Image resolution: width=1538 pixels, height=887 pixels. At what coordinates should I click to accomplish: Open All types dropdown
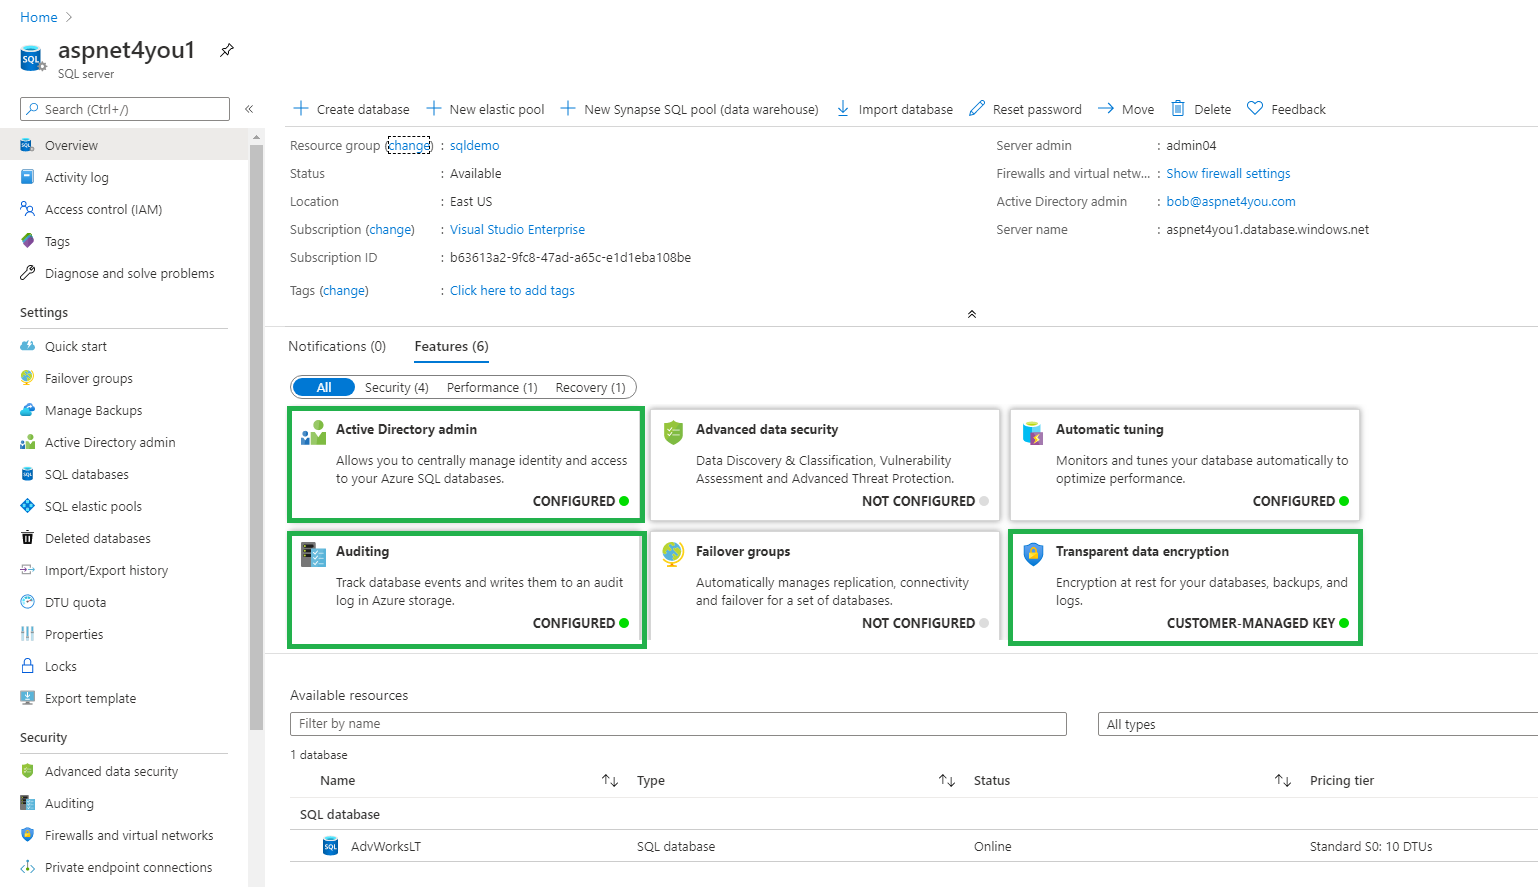click(x=1318, y=724)
